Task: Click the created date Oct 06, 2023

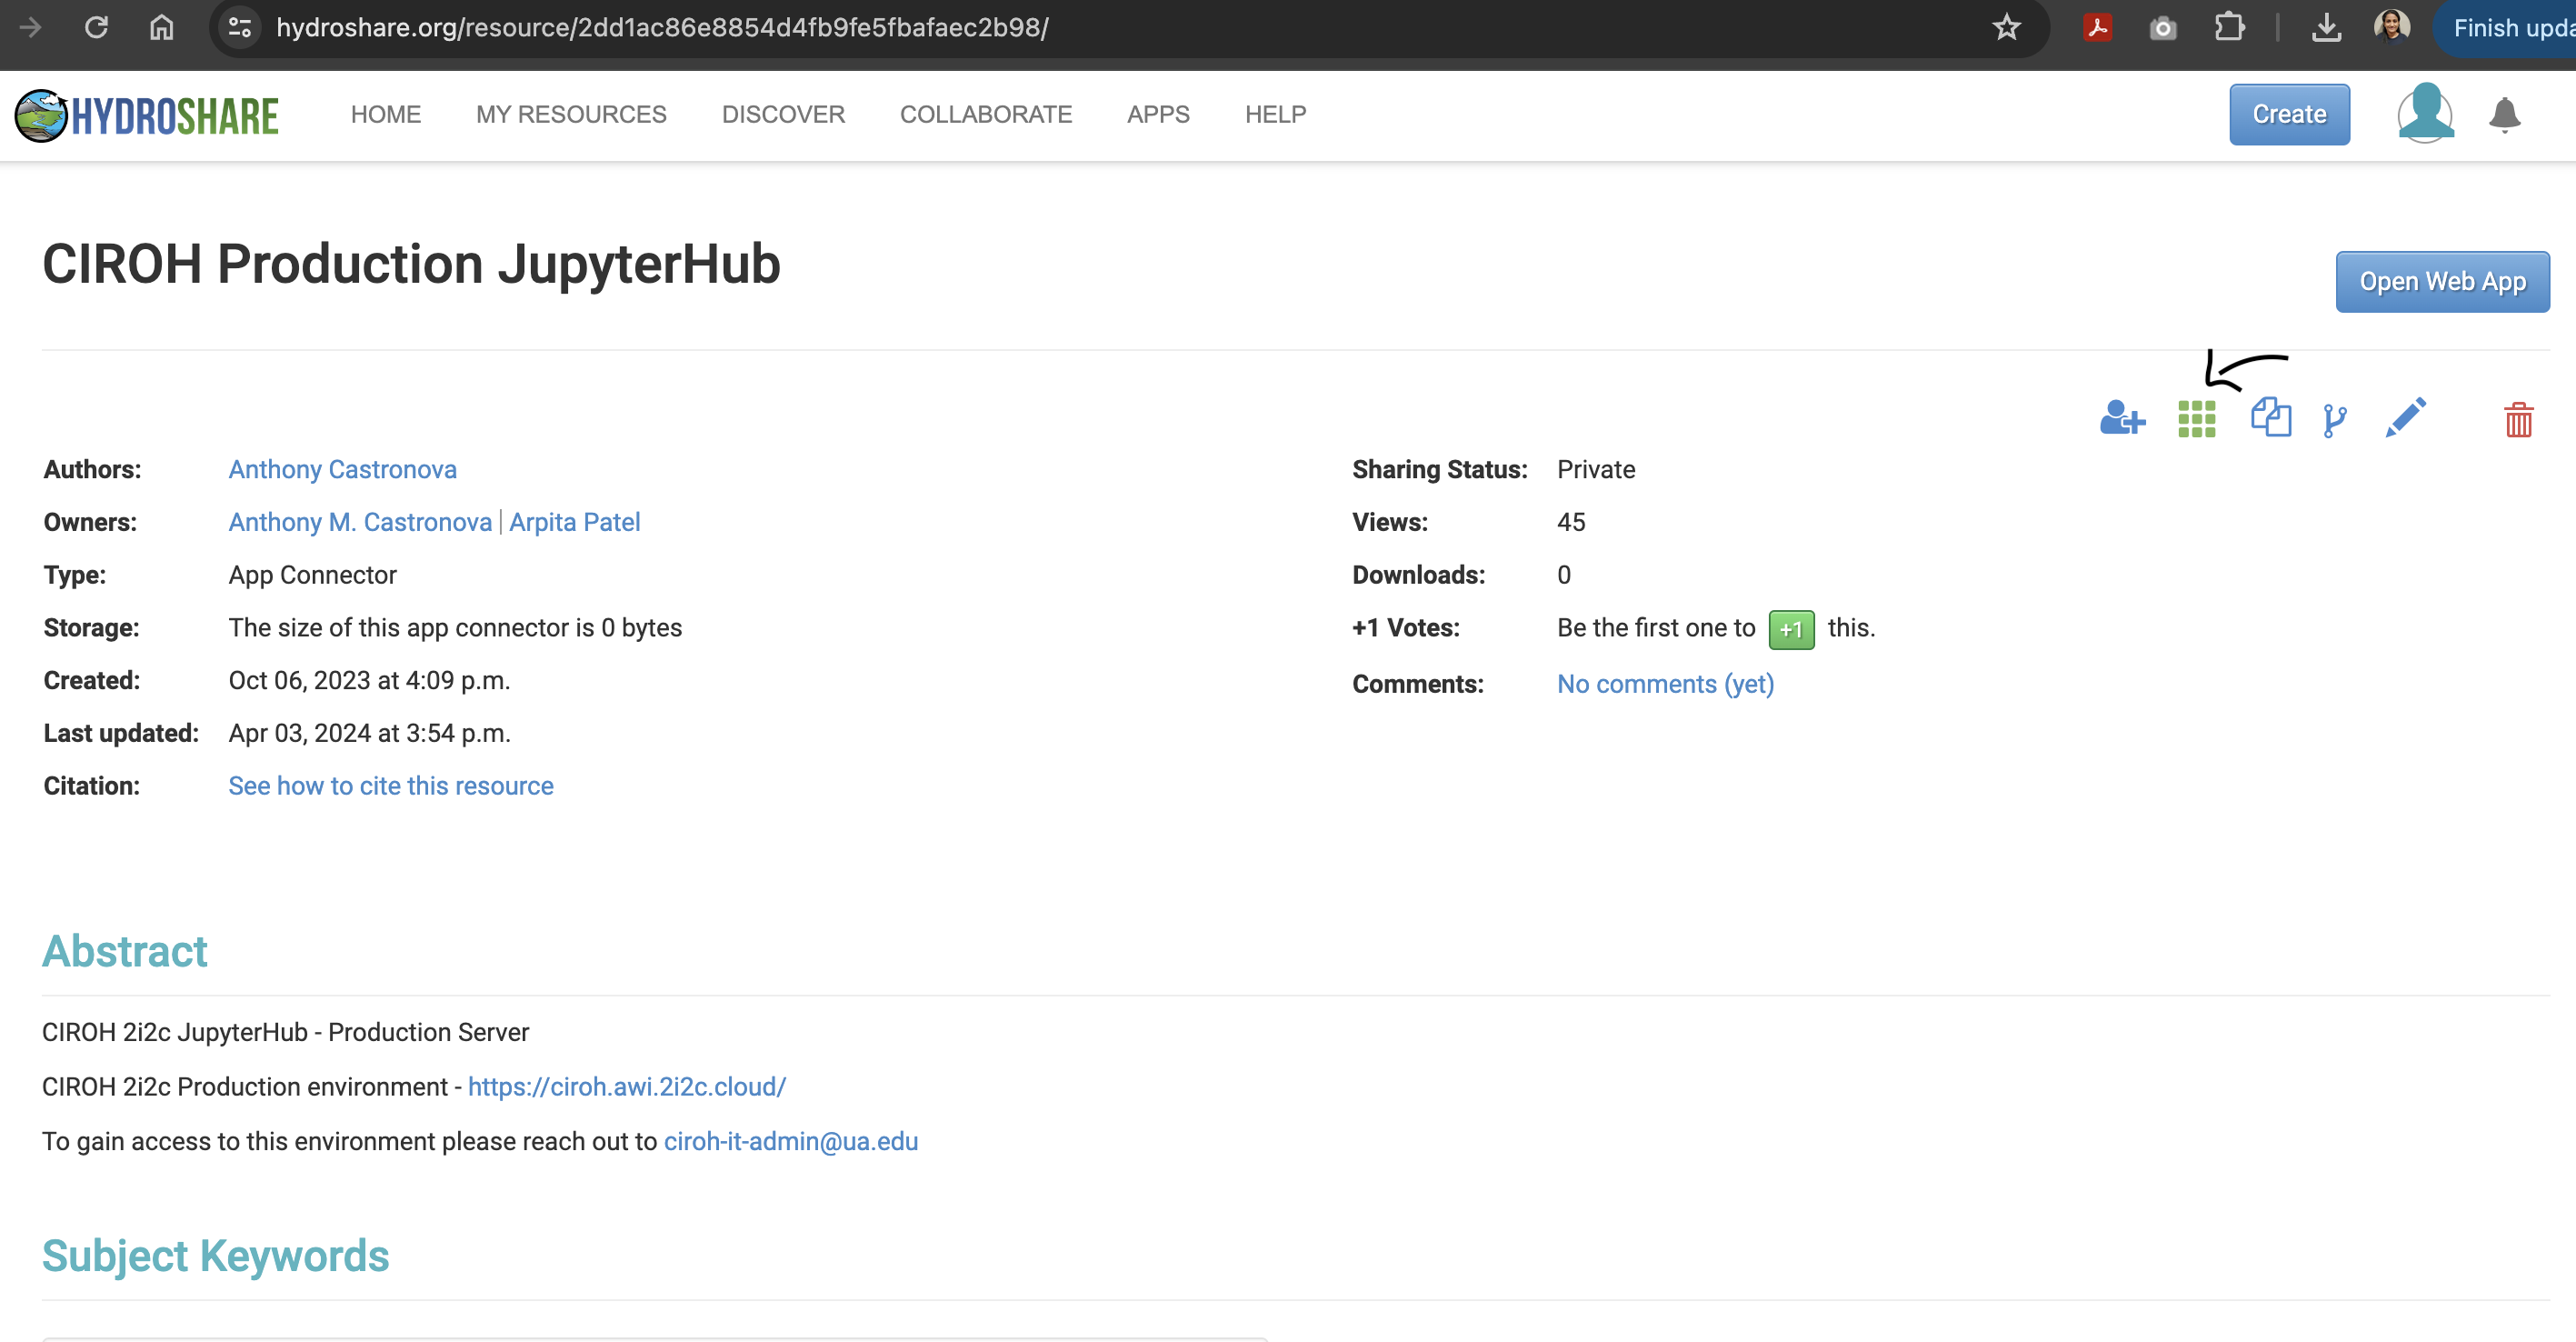Action: pos(369,680)
